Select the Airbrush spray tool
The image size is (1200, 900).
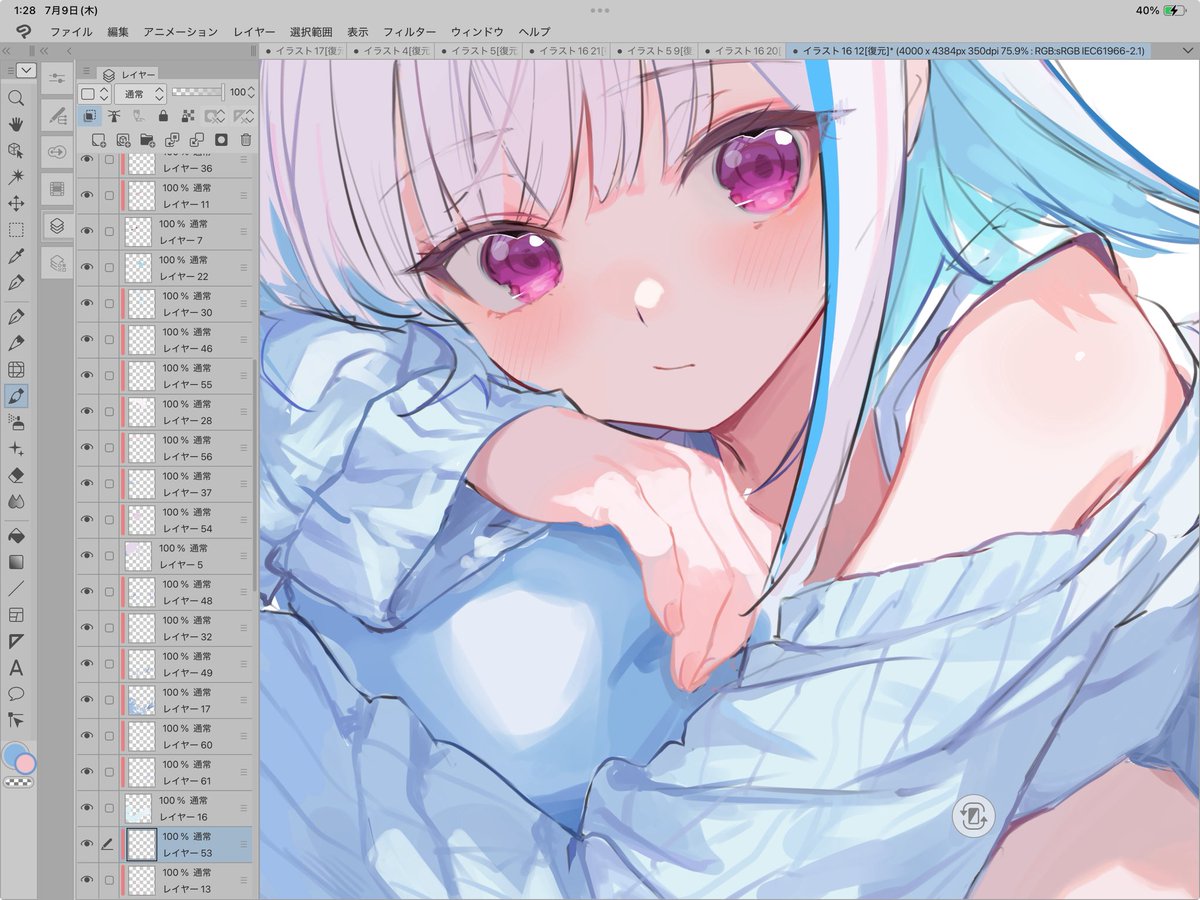[16, 423]
